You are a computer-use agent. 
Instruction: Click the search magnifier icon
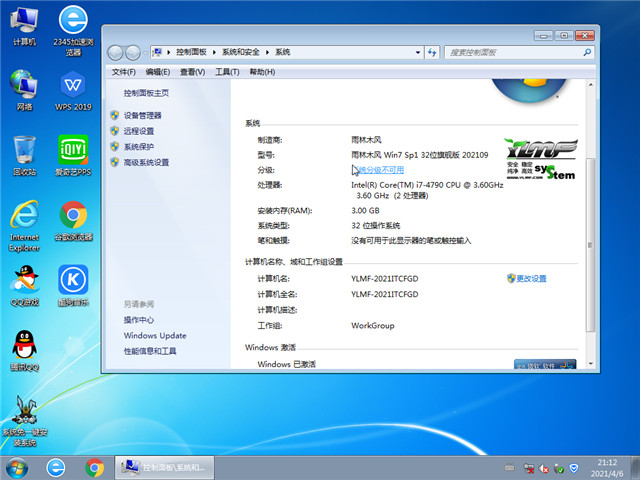pos(587,52)
